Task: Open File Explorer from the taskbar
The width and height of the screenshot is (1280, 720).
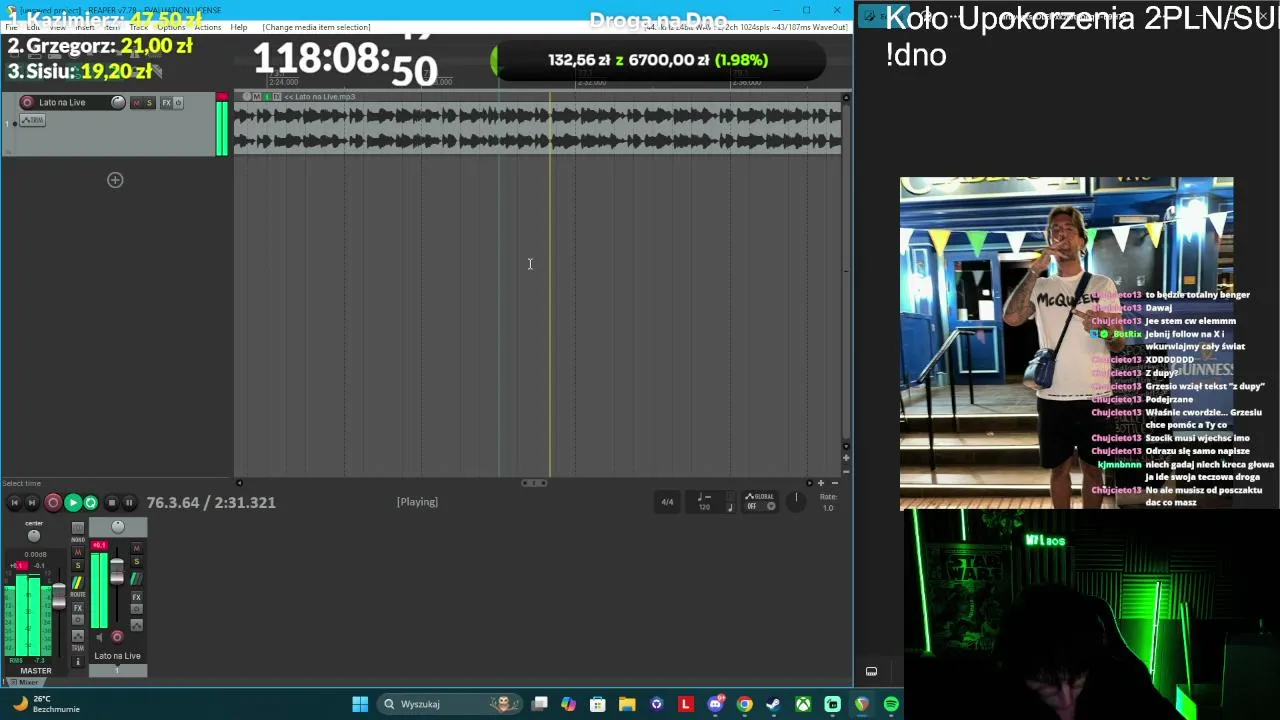Action: click(x=627, y=704)
